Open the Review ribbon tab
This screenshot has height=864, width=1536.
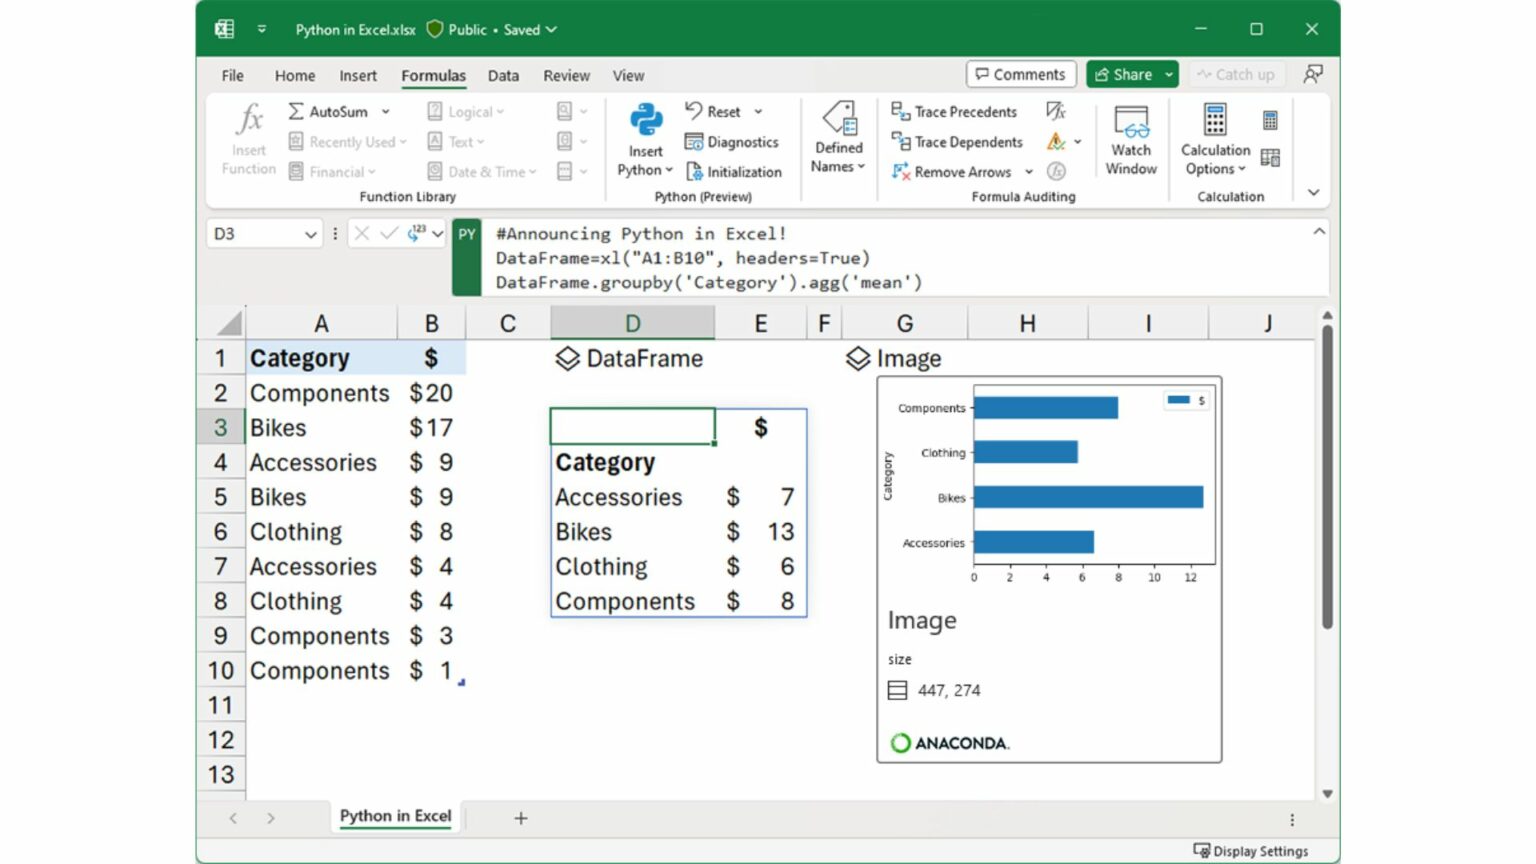pos(566,75)
